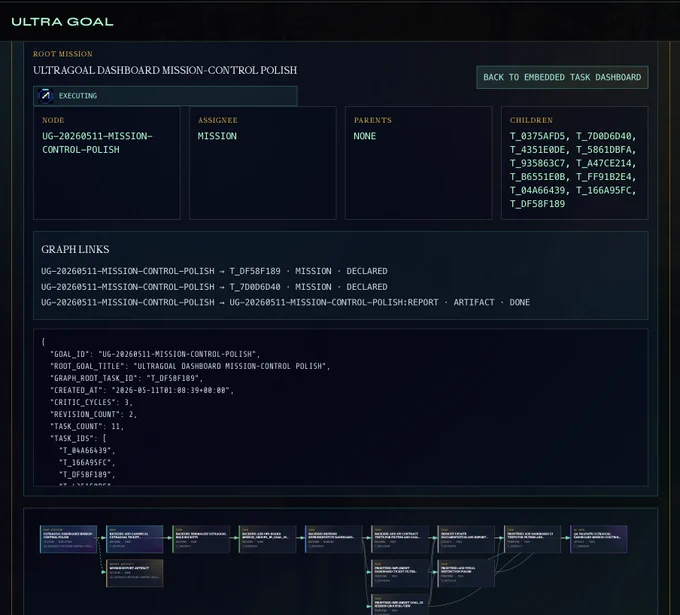Open child task T_04A66439 in Children card
This screenshot has height=615, width=680.
(x=537, y=190)
